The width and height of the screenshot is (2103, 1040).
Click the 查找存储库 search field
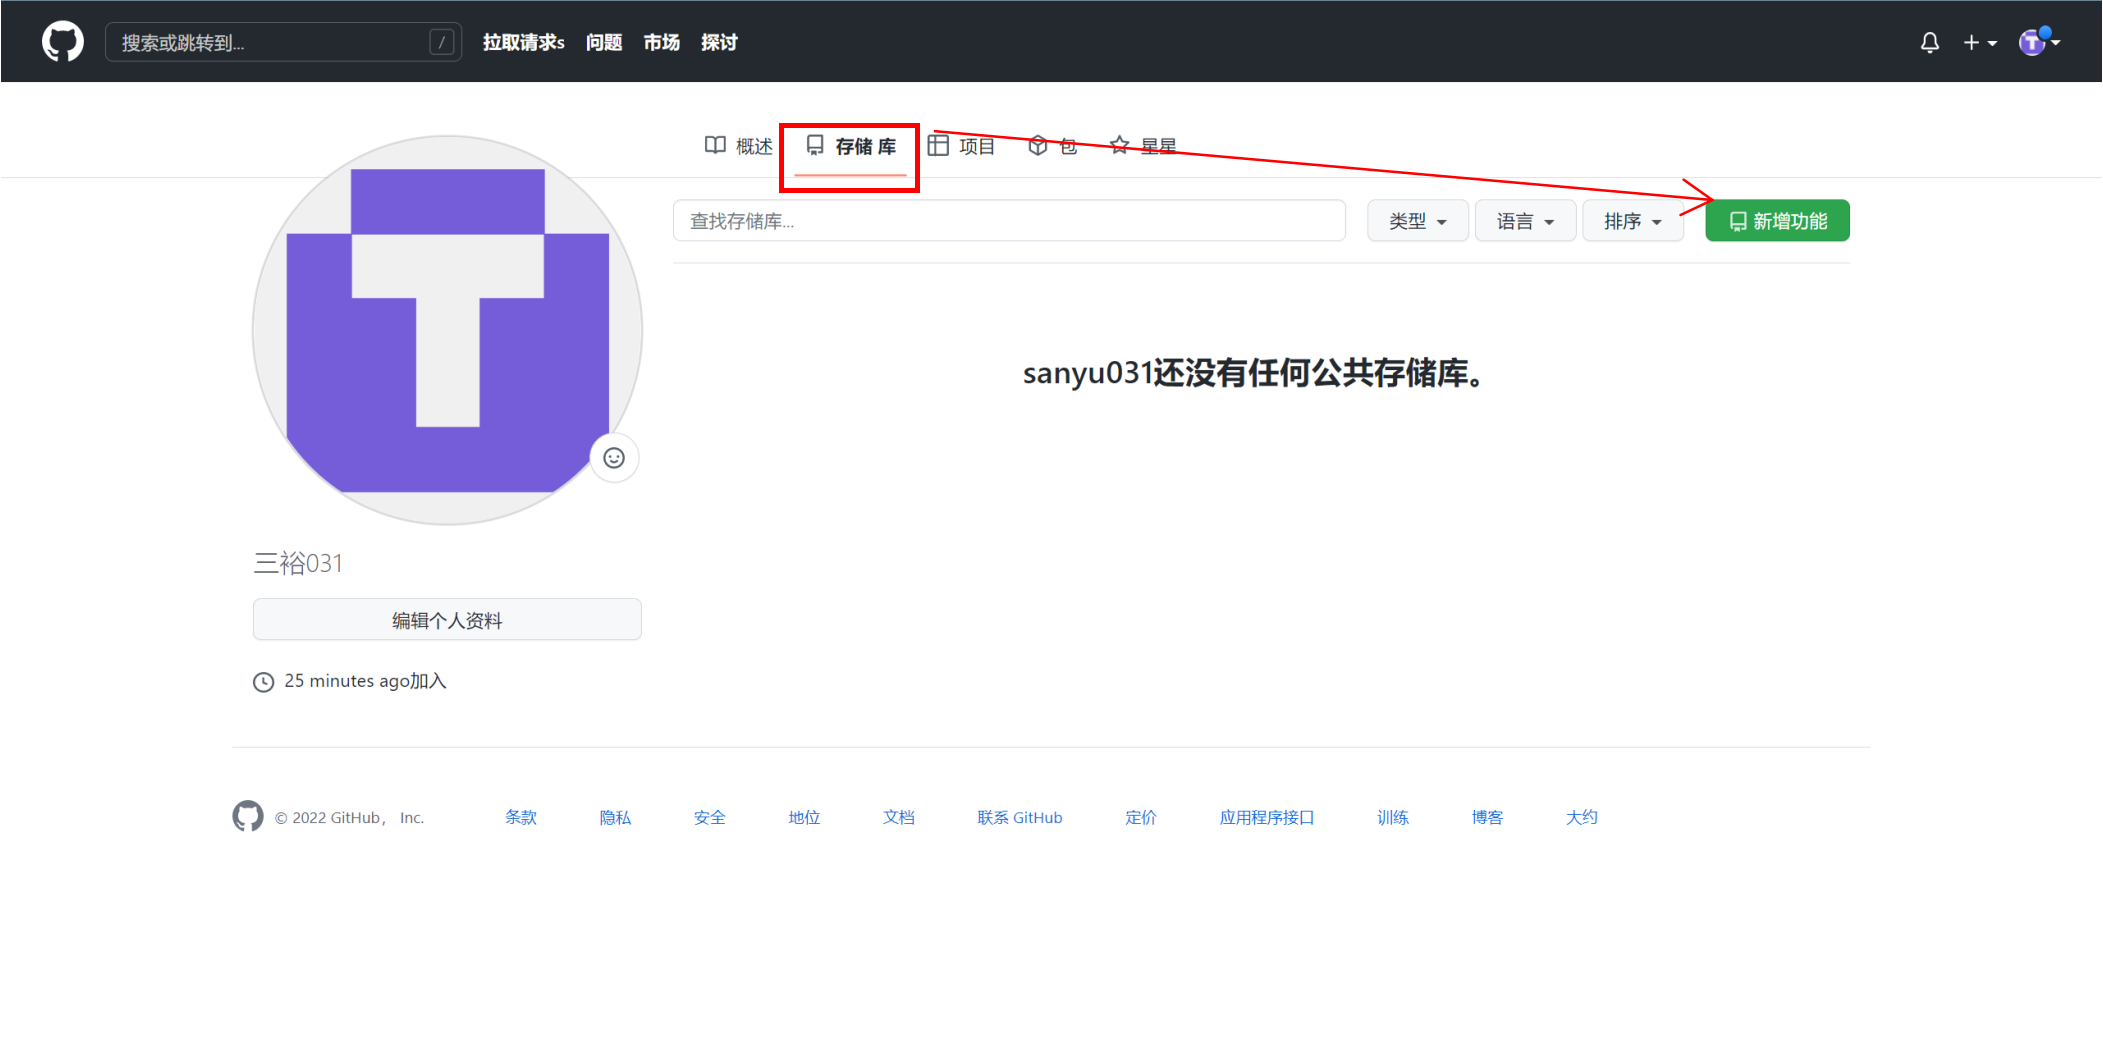pos(1009,221)
